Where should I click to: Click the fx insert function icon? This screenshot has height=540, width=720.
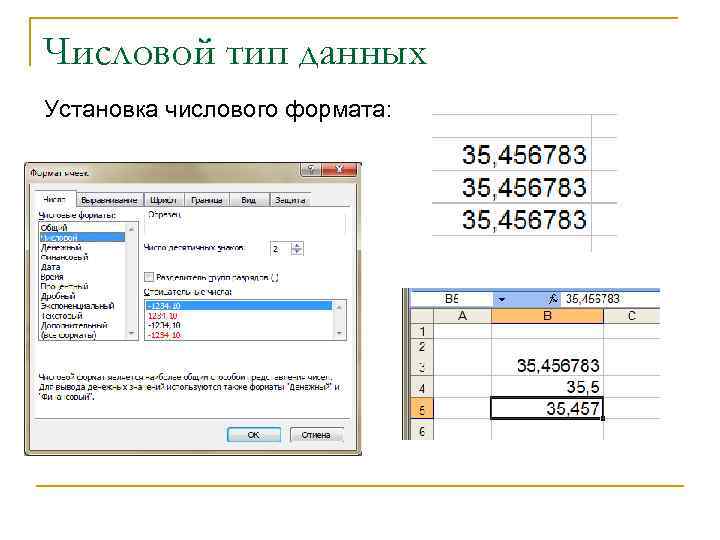pyautogui.click(x=552, y=299)
